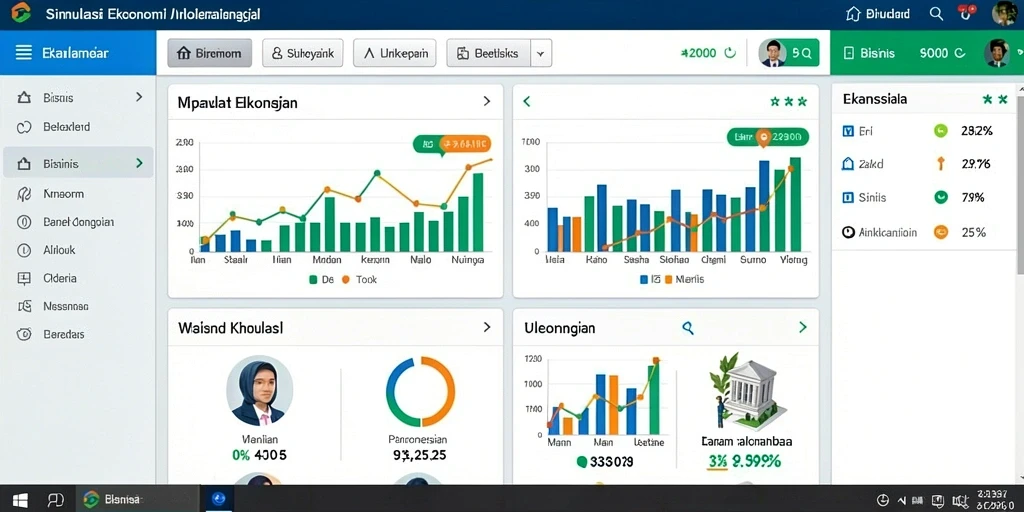Click the Manlian user avatar thumbnail
Viewport: 1024px width, 512px height.
pyautogui.click(x=259, y=391)
